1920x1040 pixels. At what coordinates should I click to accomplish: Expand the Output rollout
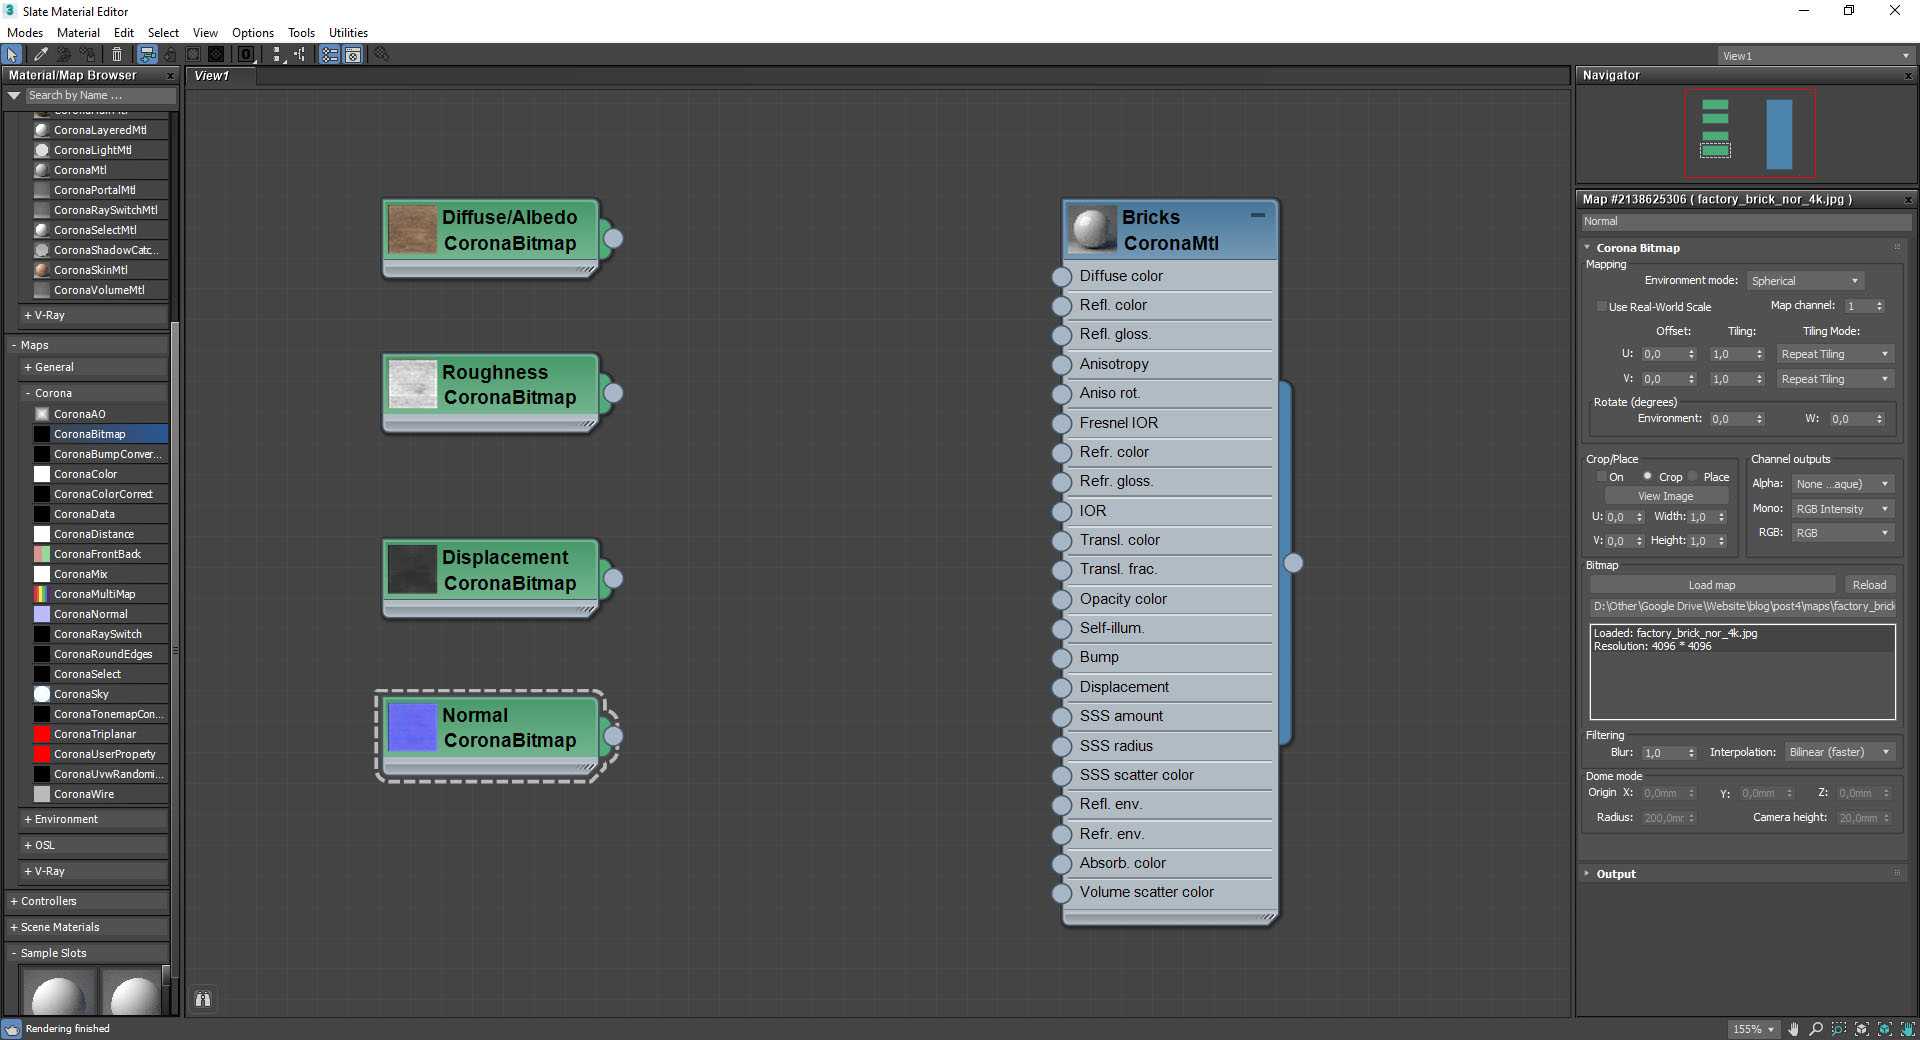coord(1616,874)
